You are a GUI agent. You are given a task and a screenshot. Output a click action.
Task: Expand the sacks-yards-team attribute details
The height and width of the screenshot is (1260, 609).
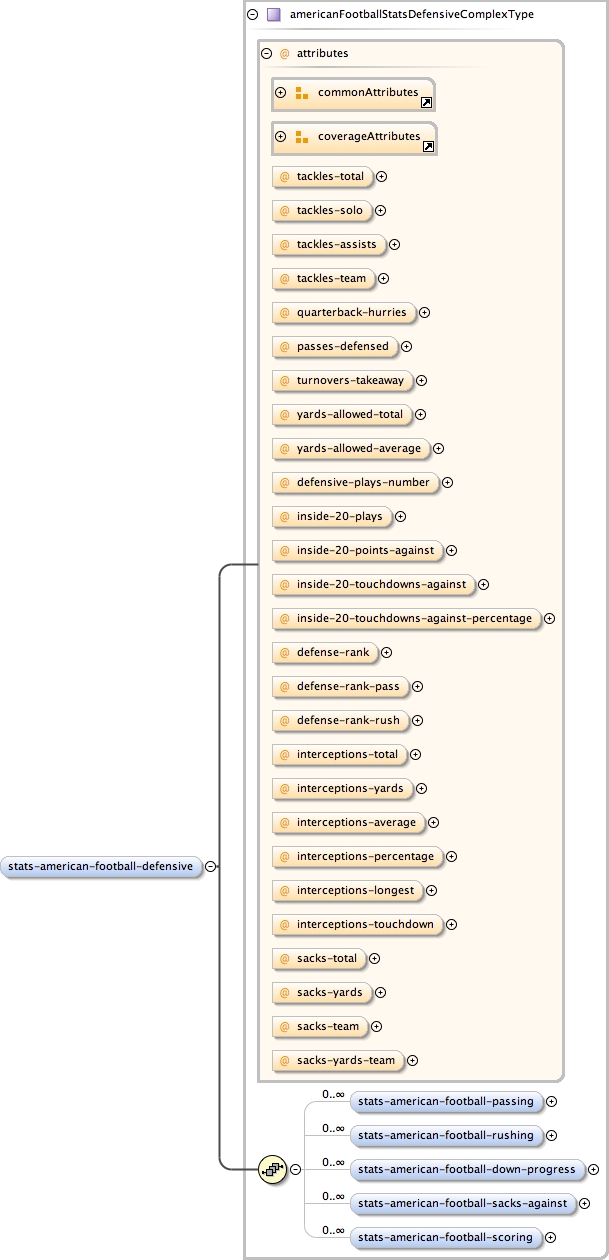[412, 1060]
